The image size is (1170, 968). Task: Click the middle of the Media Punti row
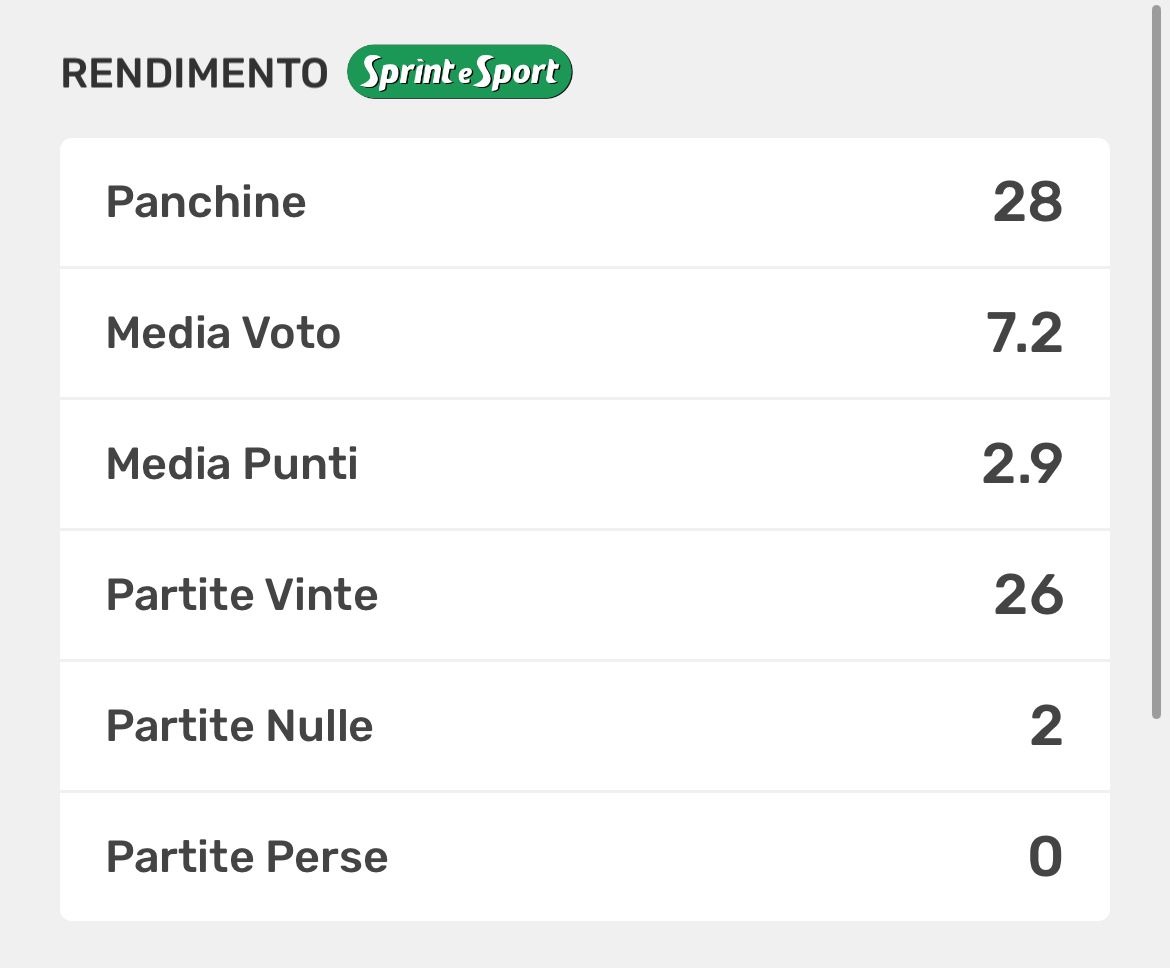(x=585, y=464)
